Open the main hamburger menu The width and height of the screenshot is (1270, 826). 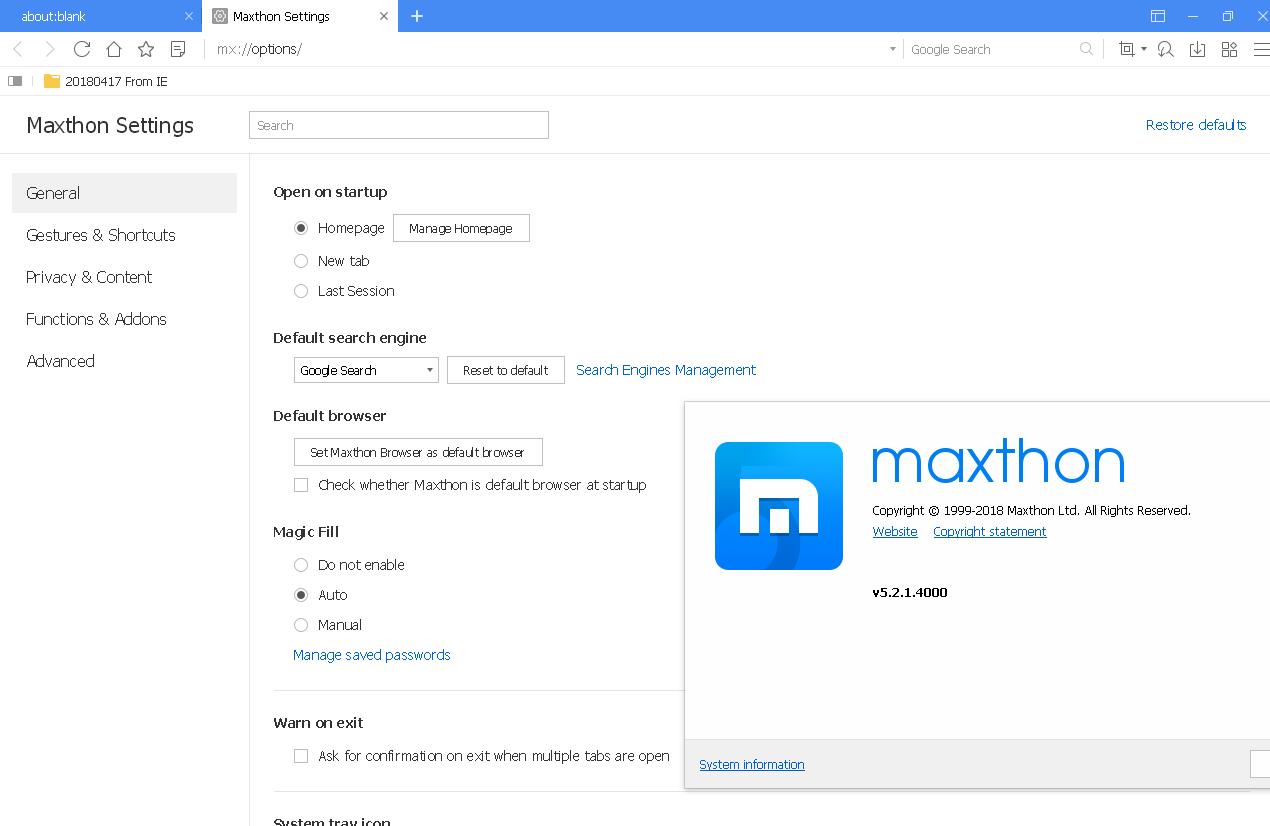point(1261,49)
